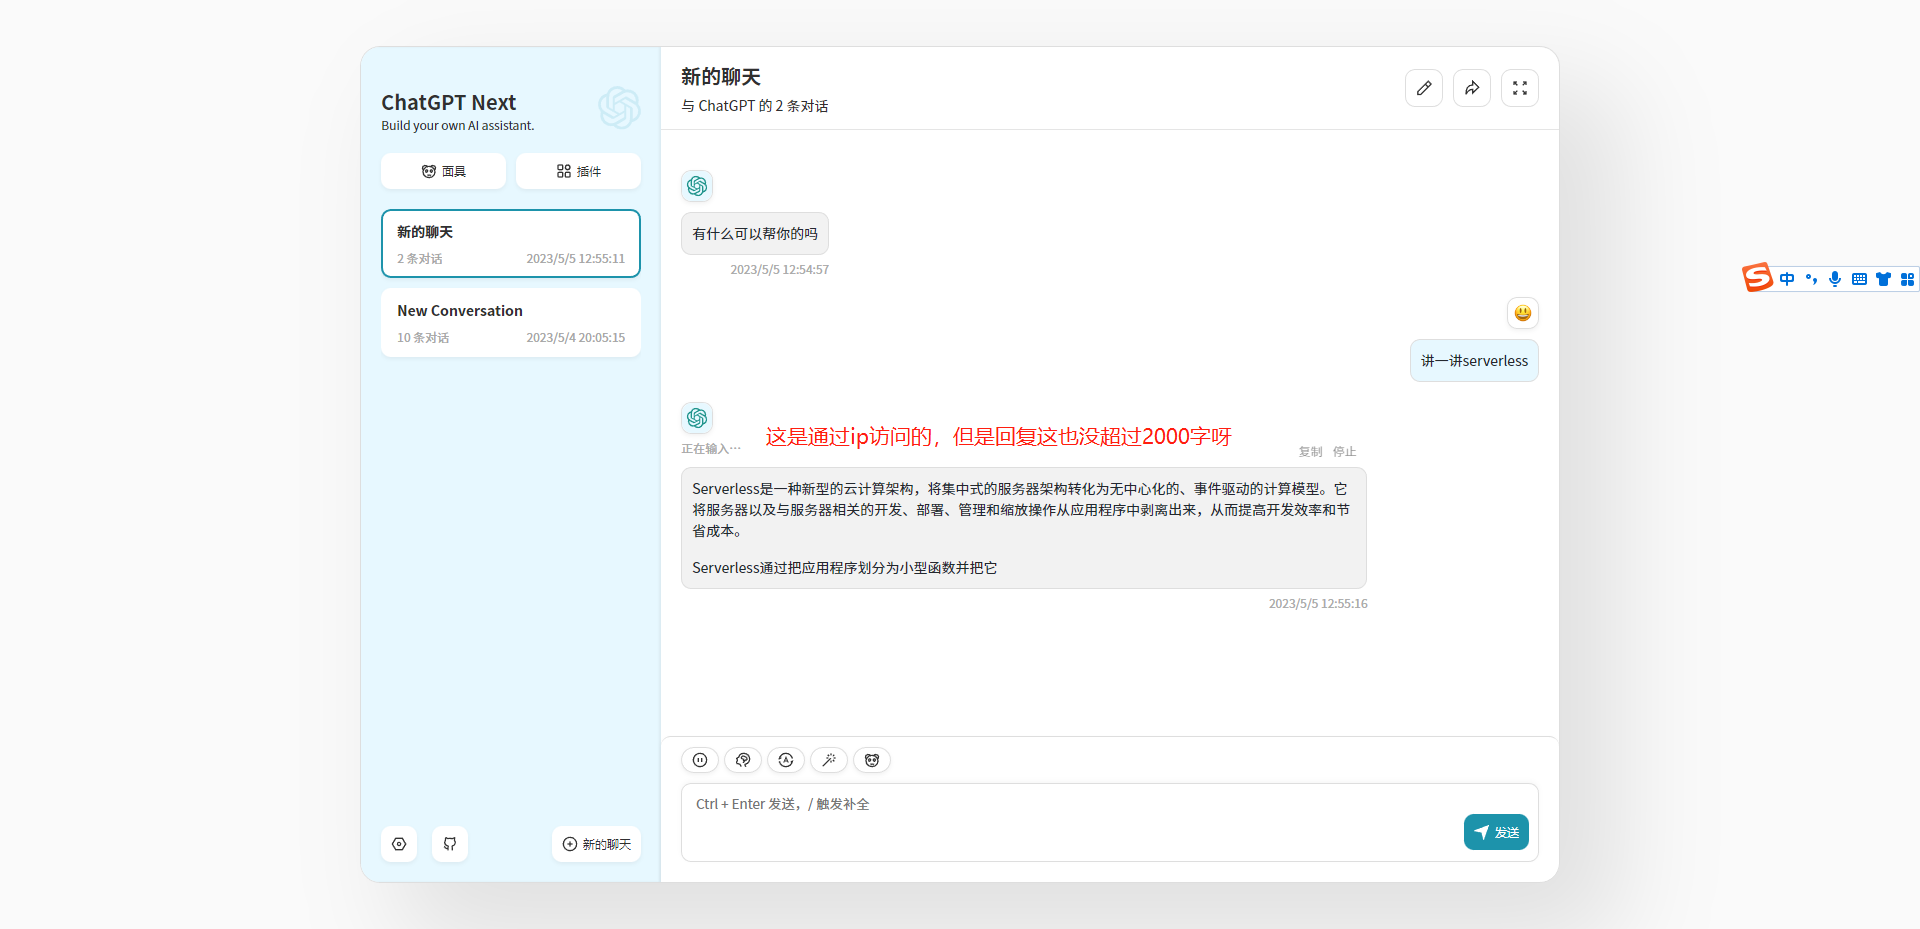Click 复制 to copy the Serverless reply
This screenshot has height=929, width=1920.
(1308, 451)
